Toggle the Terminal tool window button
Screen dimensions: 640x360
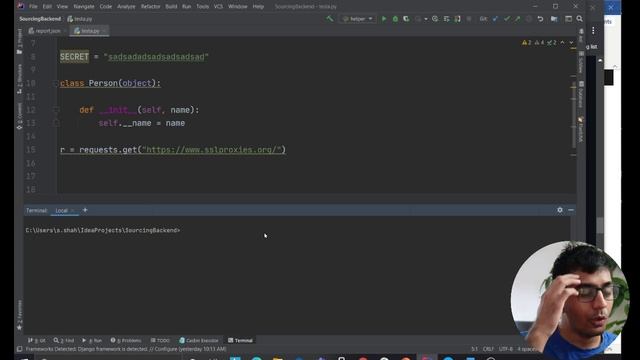pos(240,340)
